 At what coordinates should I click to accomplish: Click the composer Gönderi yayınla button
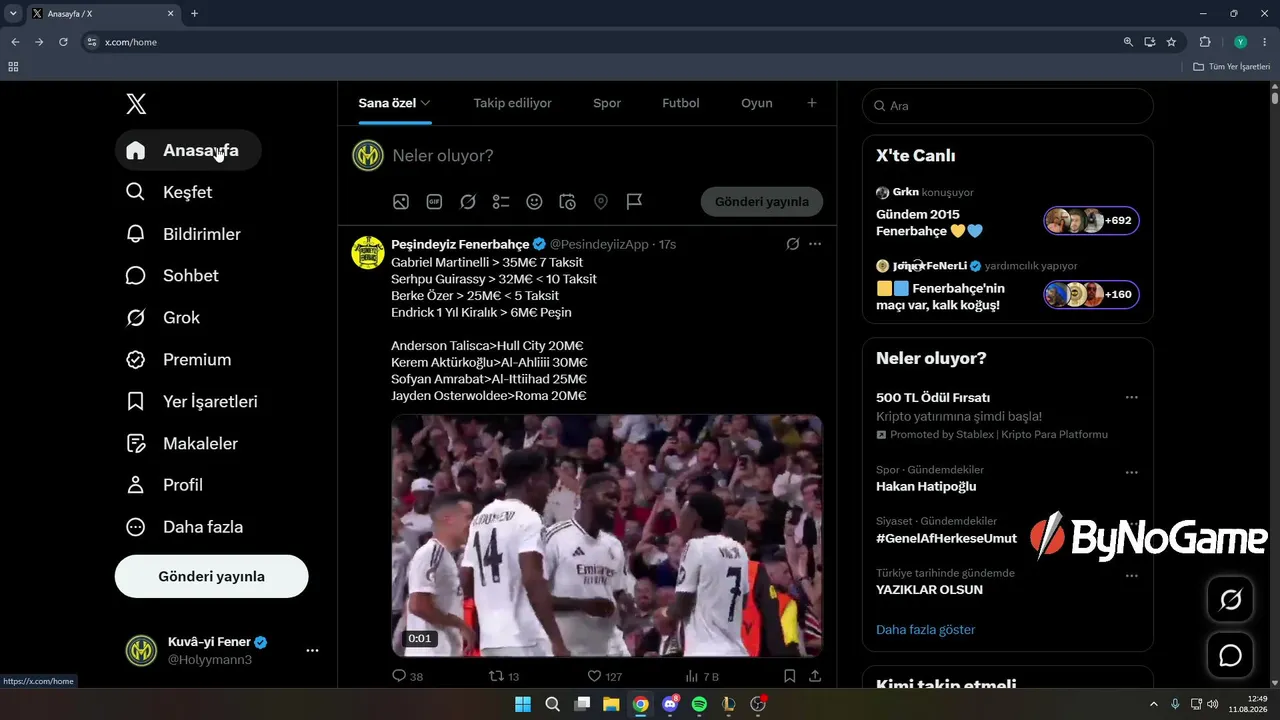coord(762,202)
